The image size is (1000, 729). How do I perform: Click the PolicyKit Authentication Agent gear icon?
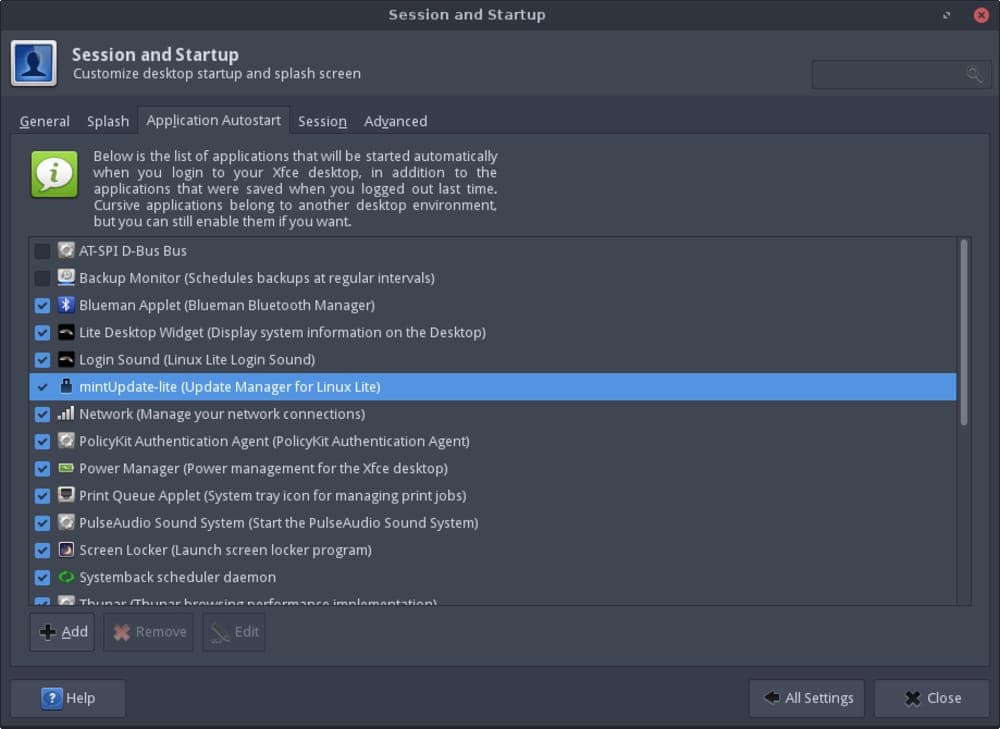pos(66,441)
